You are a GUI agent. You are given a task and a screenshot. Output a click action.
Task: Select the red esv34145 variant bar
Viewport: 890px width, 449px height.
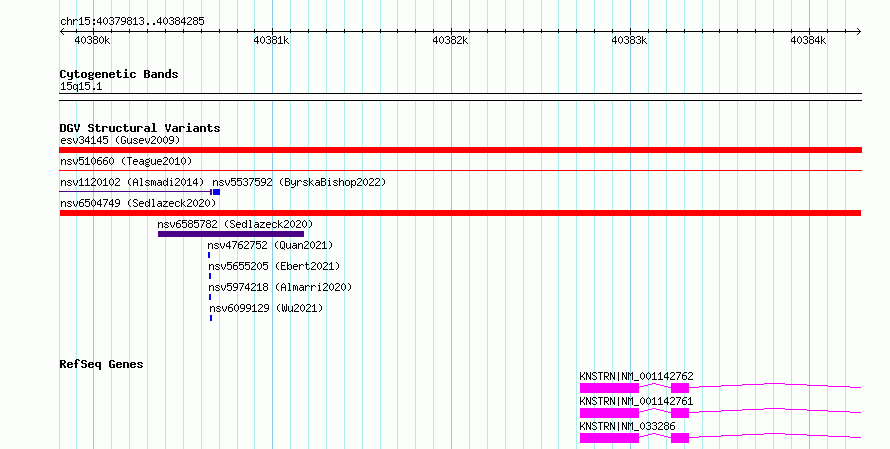460,150
